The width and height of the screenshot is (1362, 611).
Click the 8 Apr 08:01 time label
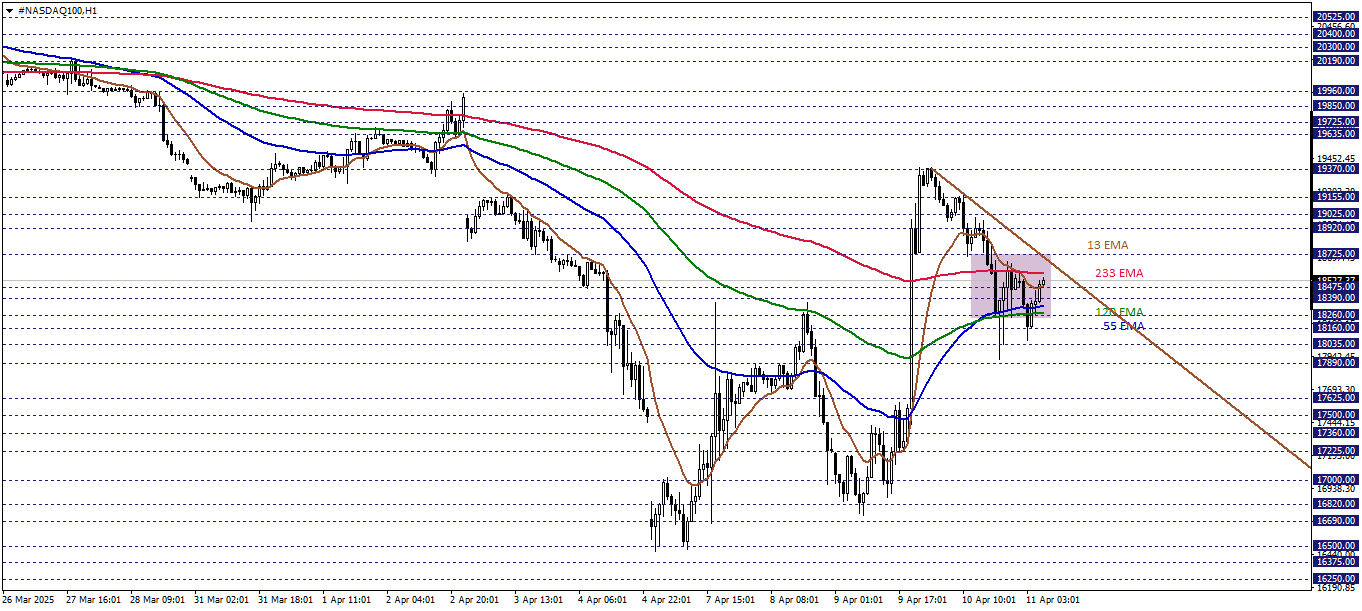pyautogui.click(x=795, y=600)
